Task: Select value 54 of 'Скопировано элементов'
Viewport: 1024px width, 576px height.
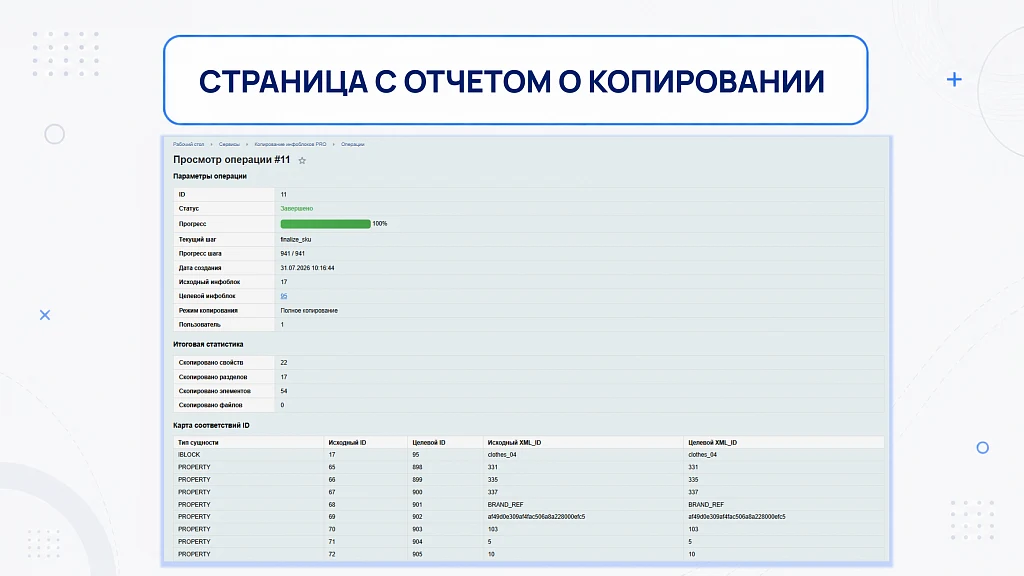Action: click(x=283, y=391)
